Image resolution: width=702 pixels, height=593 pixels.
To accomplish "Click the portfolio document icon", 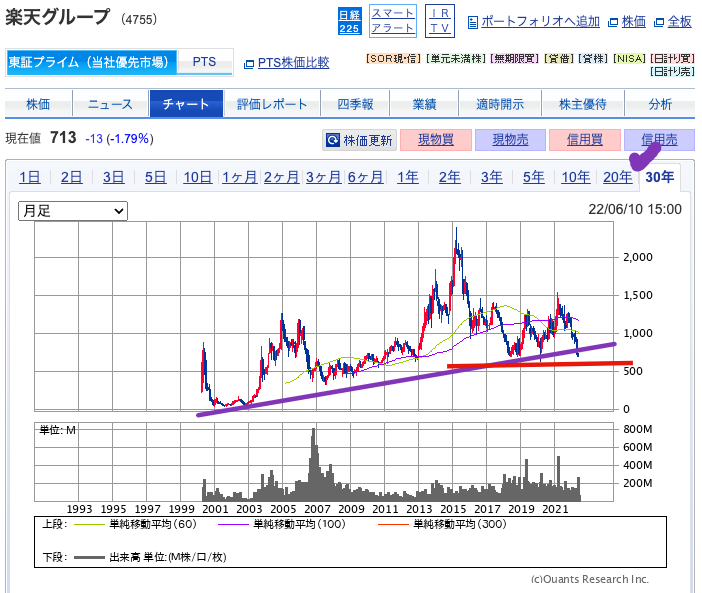I will [472, 22].
